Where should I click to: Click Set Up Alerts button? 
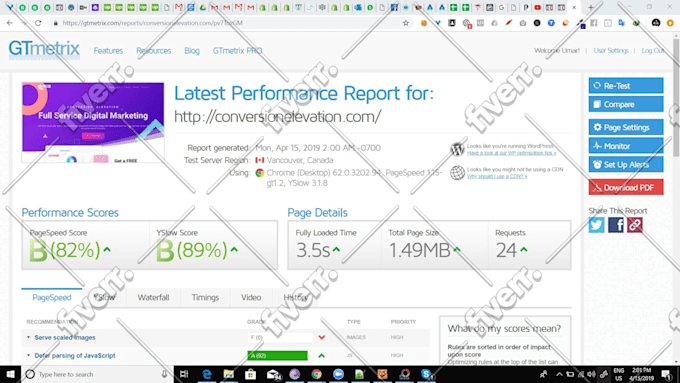(x=626, y=164)
